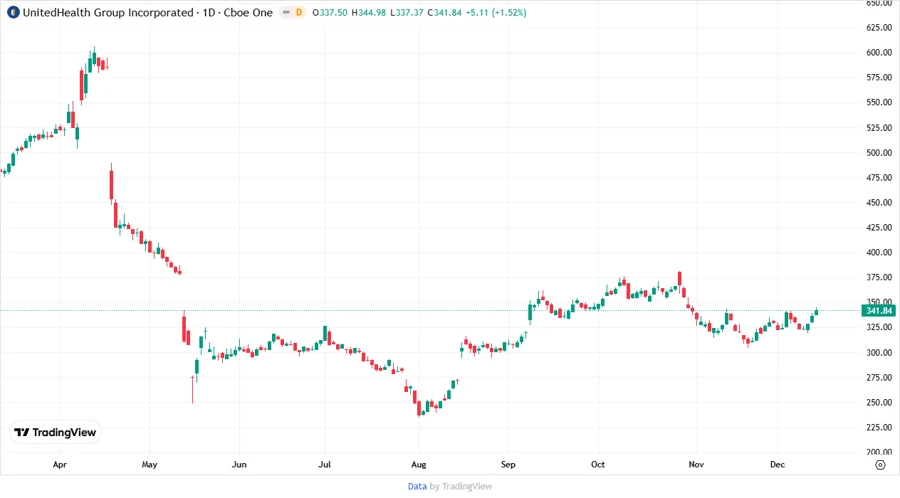Click the 400.00 price axis label
This screenshot has width=900, height=498.
click(x=879, y=252)
